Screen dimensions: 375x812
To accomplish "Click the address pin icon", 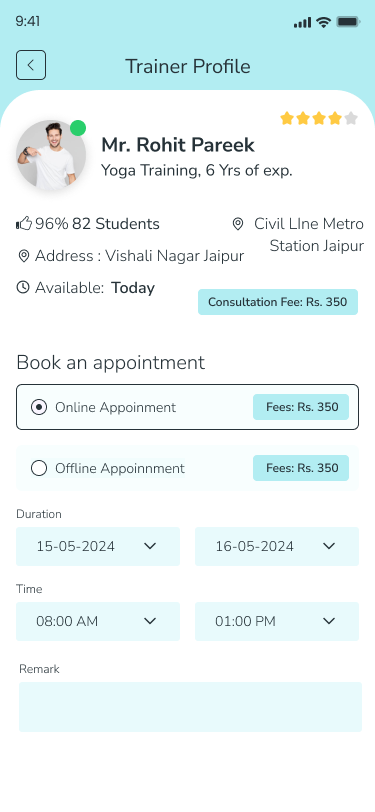I will point(23,256).
